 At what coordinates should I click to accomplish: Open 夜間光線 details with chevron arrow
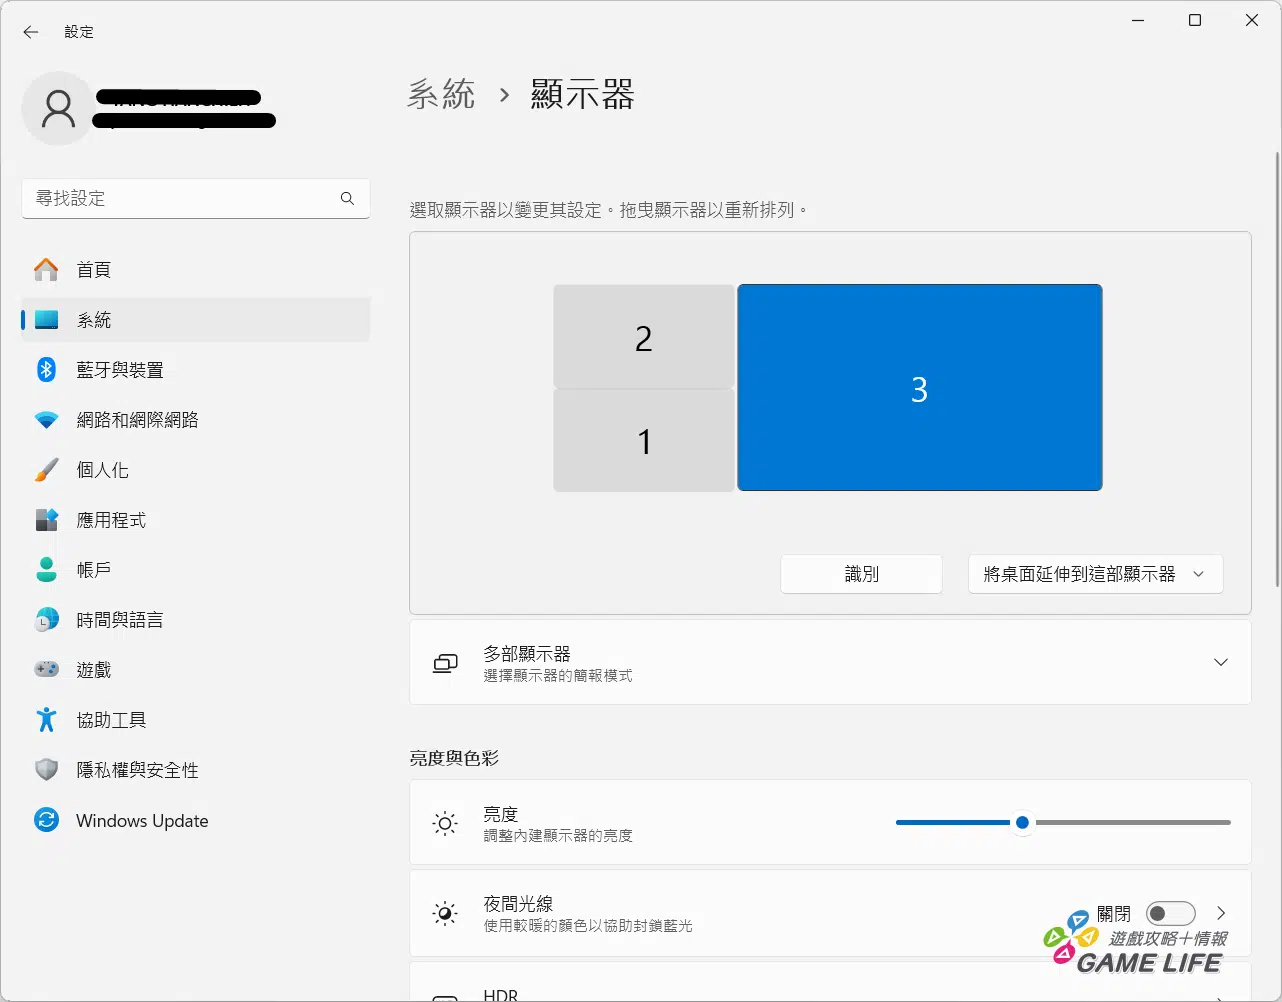(x=1221, y=914)
